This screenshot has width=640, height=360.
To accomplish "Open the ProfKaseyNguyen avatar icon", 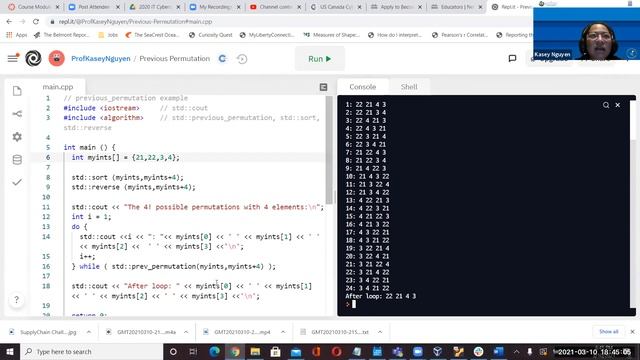I will [x=57, y=58].
